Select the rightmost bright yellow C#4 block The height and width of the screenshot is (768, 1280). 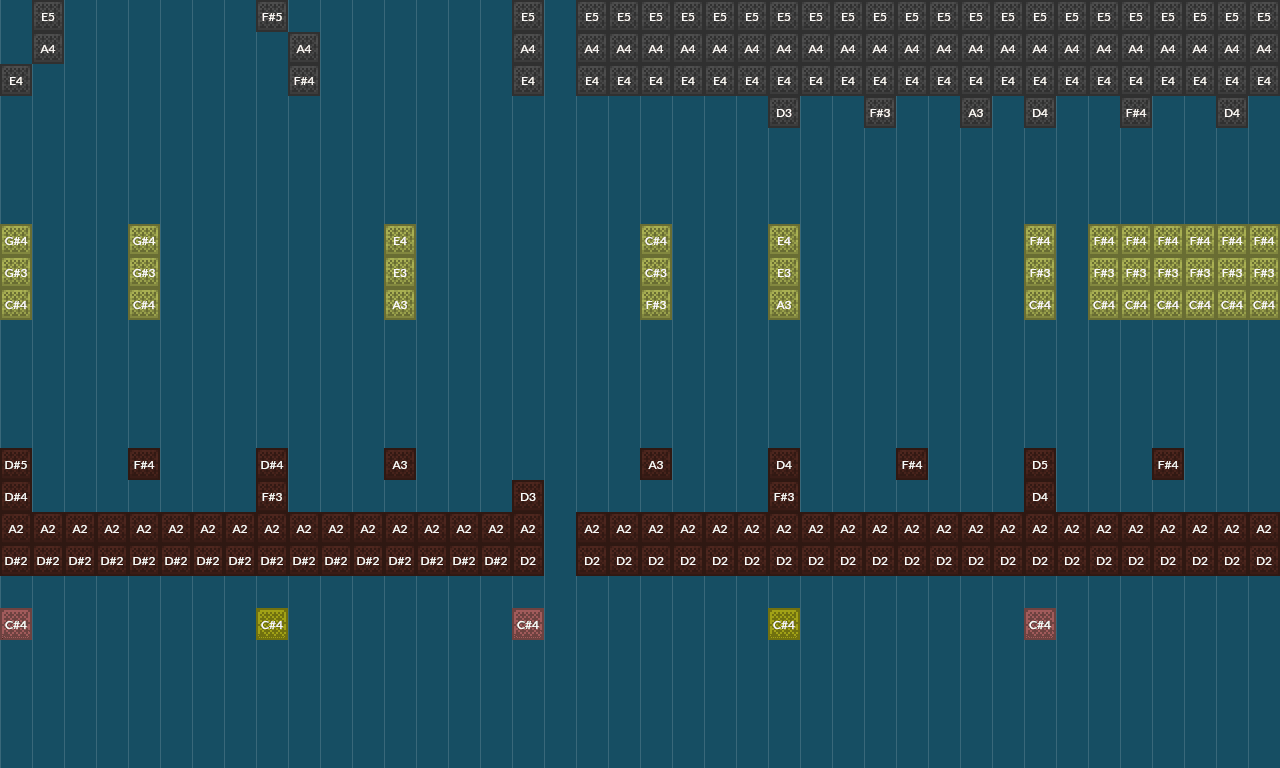[784, 625]
